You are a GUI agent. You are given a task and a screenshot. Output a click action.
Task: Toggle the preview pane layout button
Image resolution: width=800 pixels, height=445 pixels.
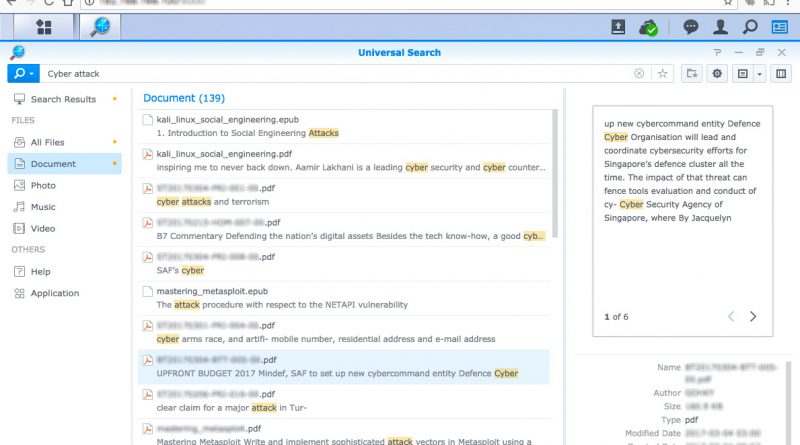(x=781, y=73)
